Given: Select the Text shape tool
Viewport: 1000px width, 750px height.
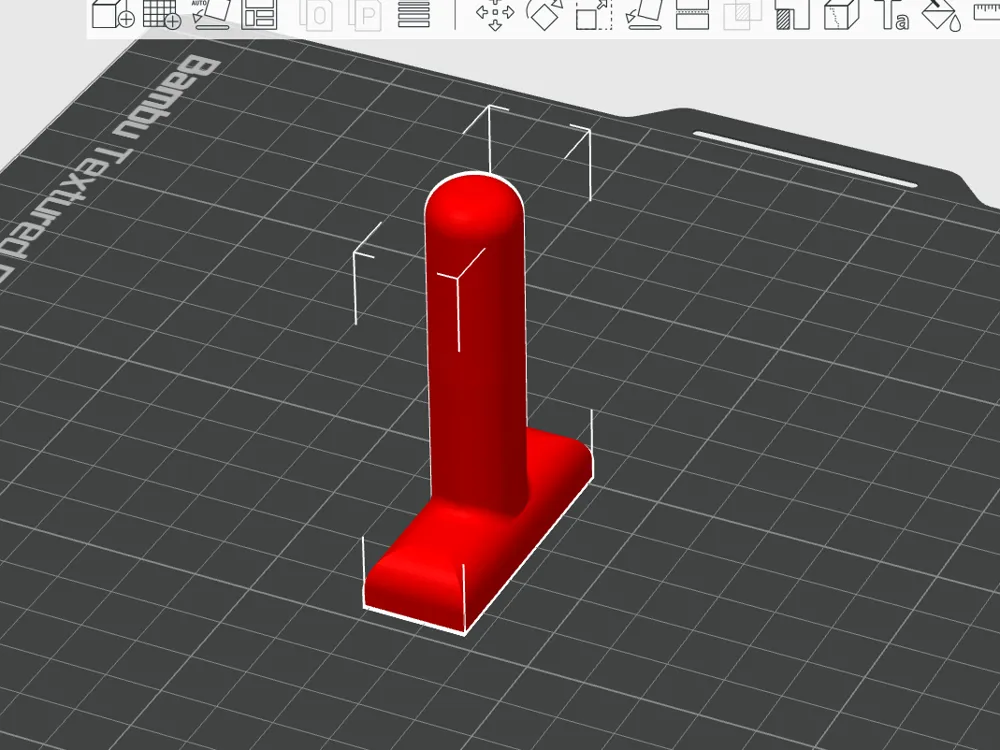Looking at the screenshot, I should pyautogui.click(x=892, y=14).
